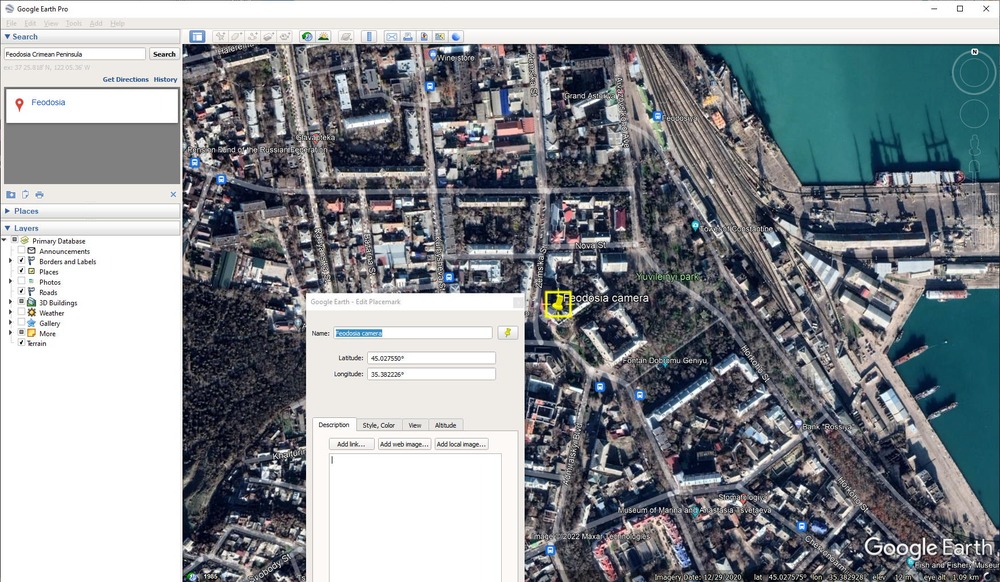Toggle the sidebar visibility toolbar button
The height and width of the screenshot is (582, 1000).
(197, 36)
